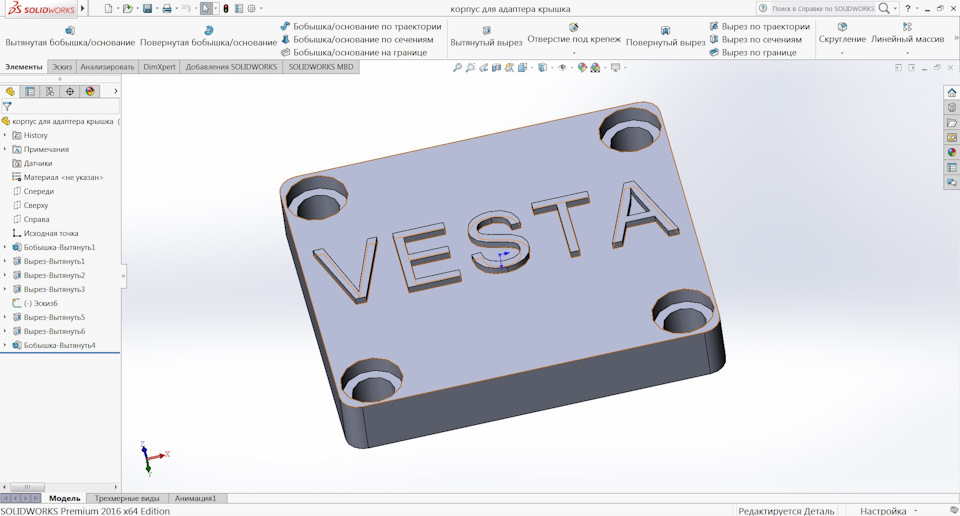Open the Options gear icon
The height and width of the screenshot is (516, 960).
coord(252,9)
